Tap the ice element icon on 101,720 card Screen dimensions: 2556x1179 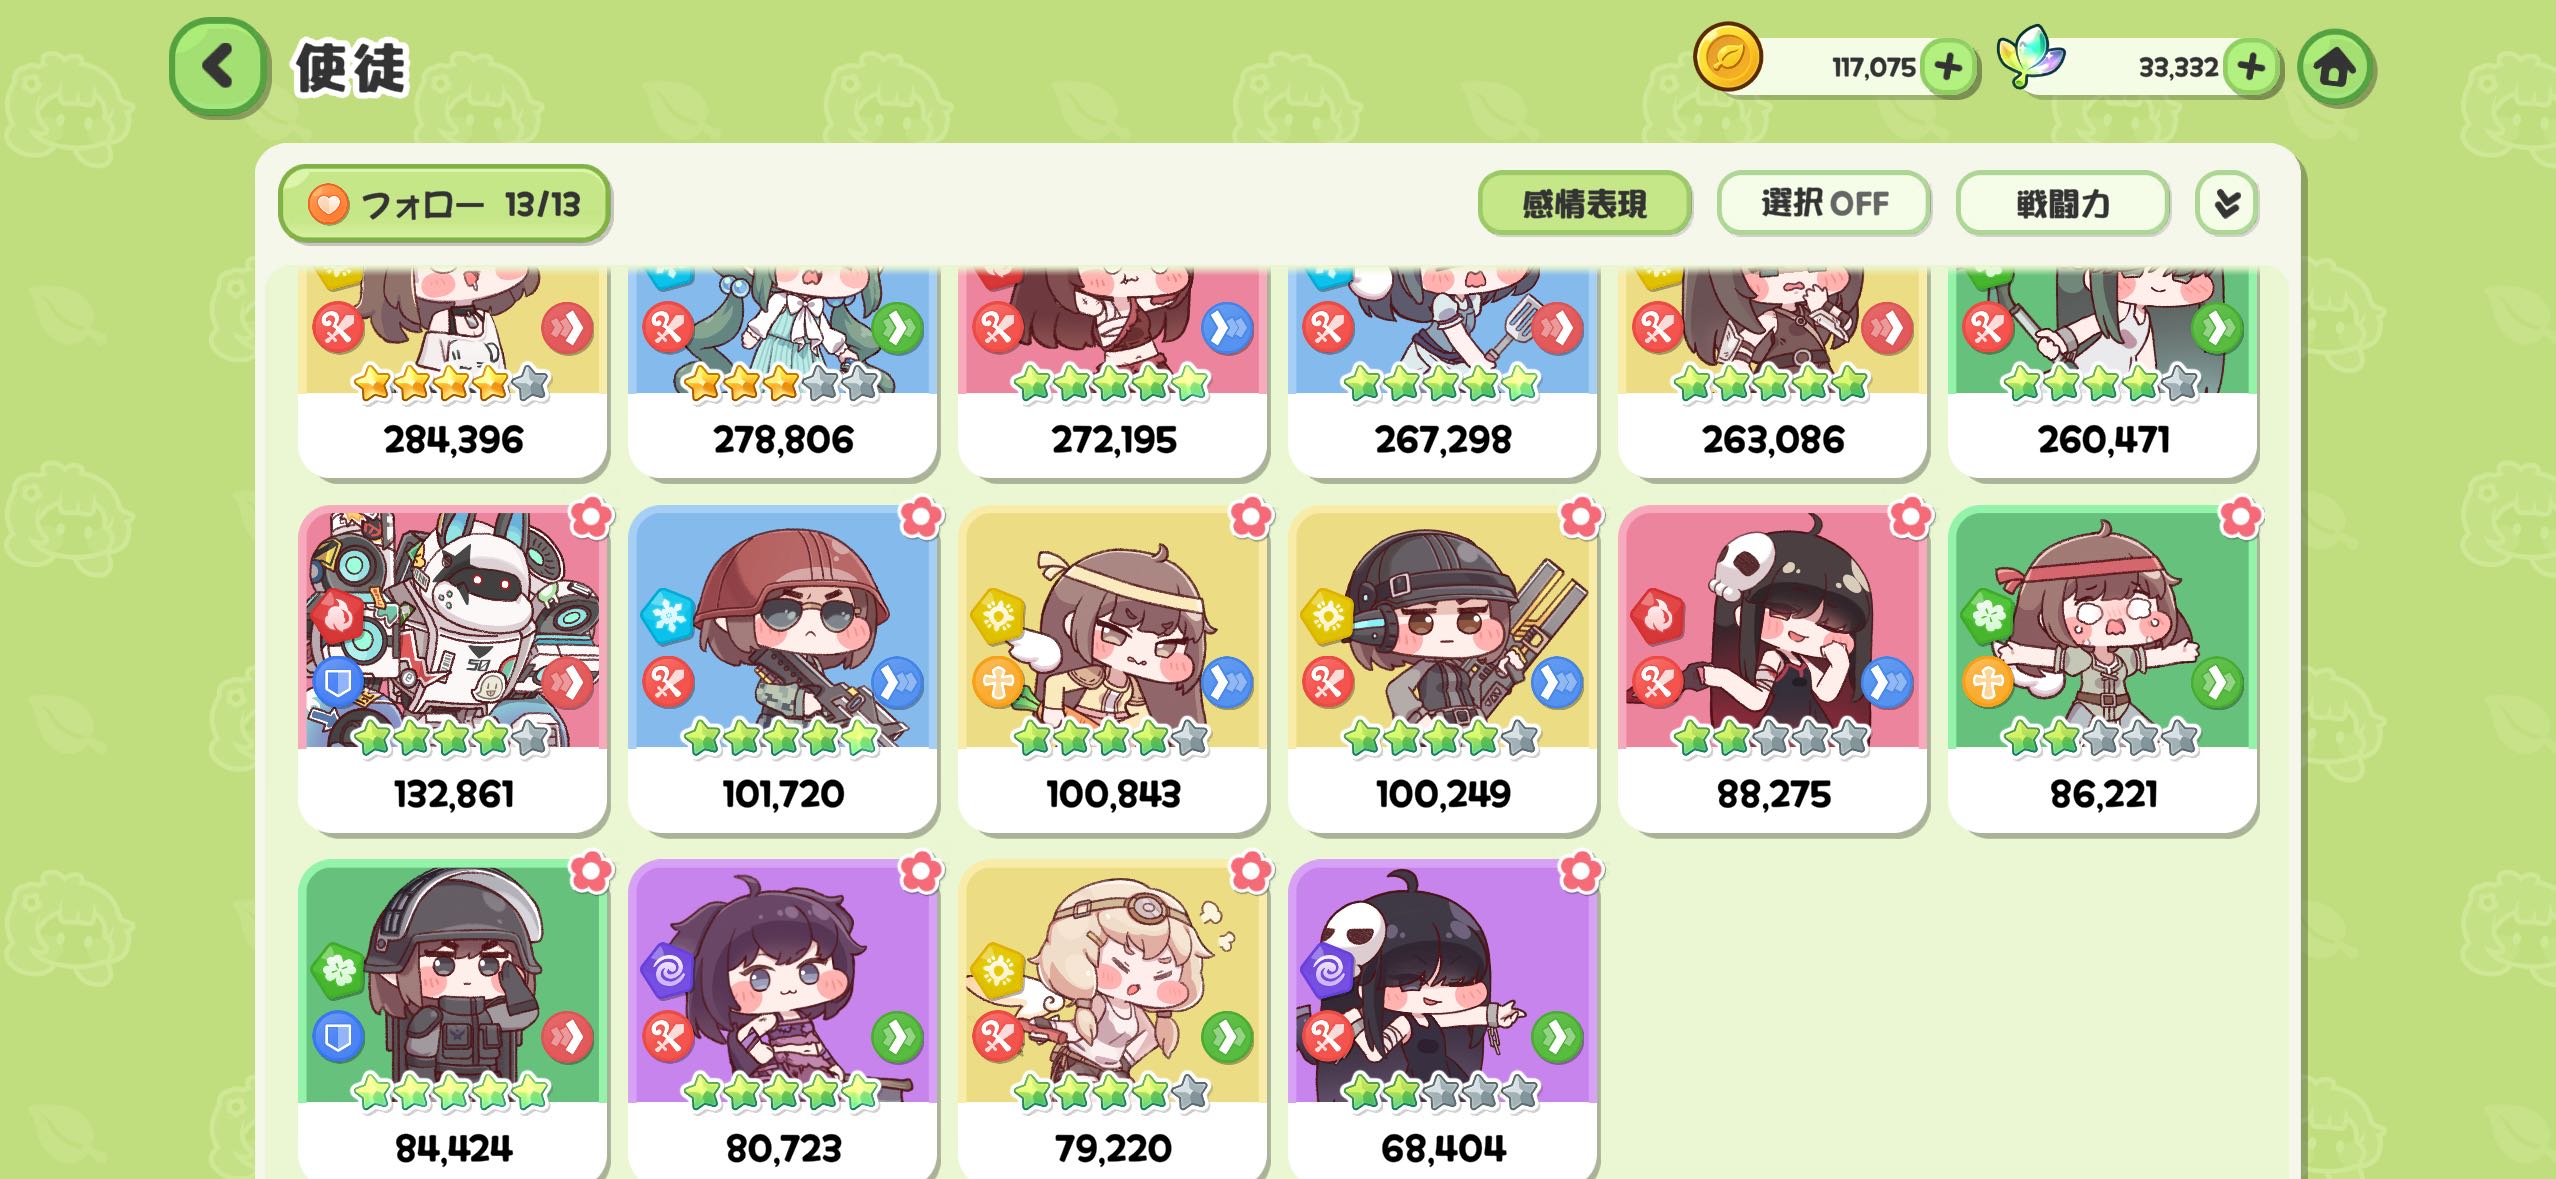coord(667,615)
